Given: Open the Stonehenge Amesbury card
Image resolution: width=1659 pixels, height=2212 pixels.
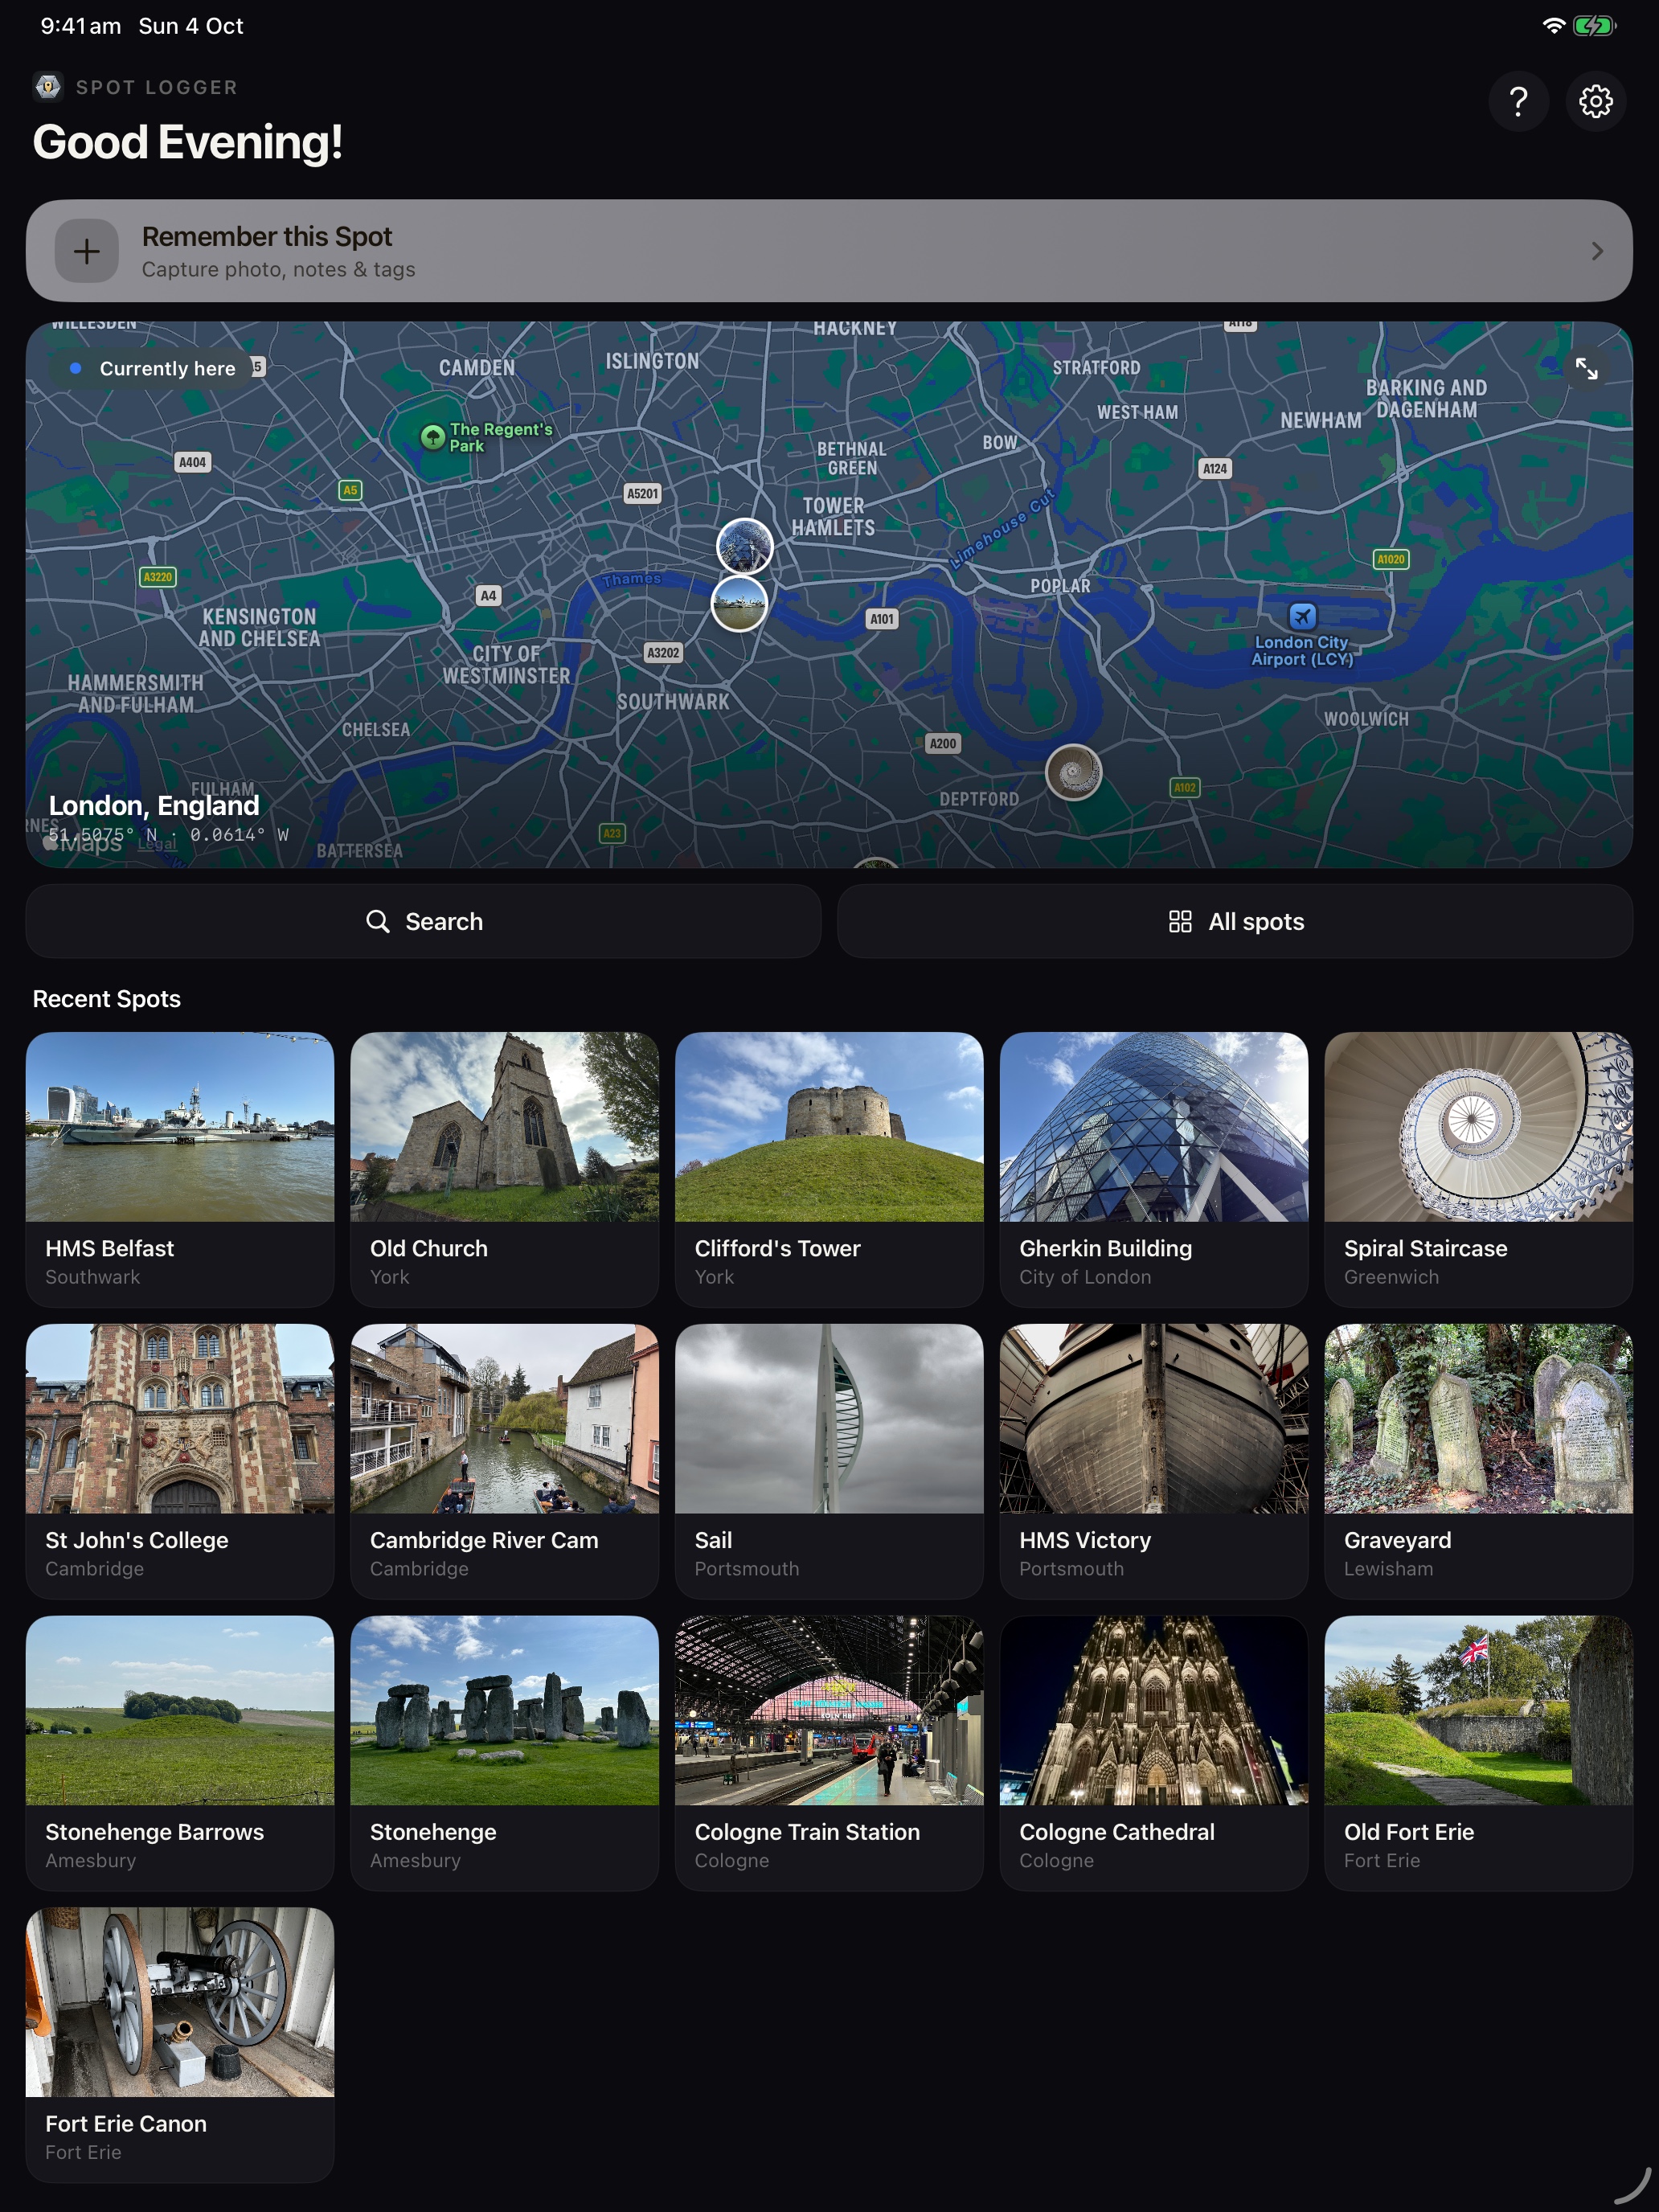Looking at the screenshot, I should (x=505, y=1753).
